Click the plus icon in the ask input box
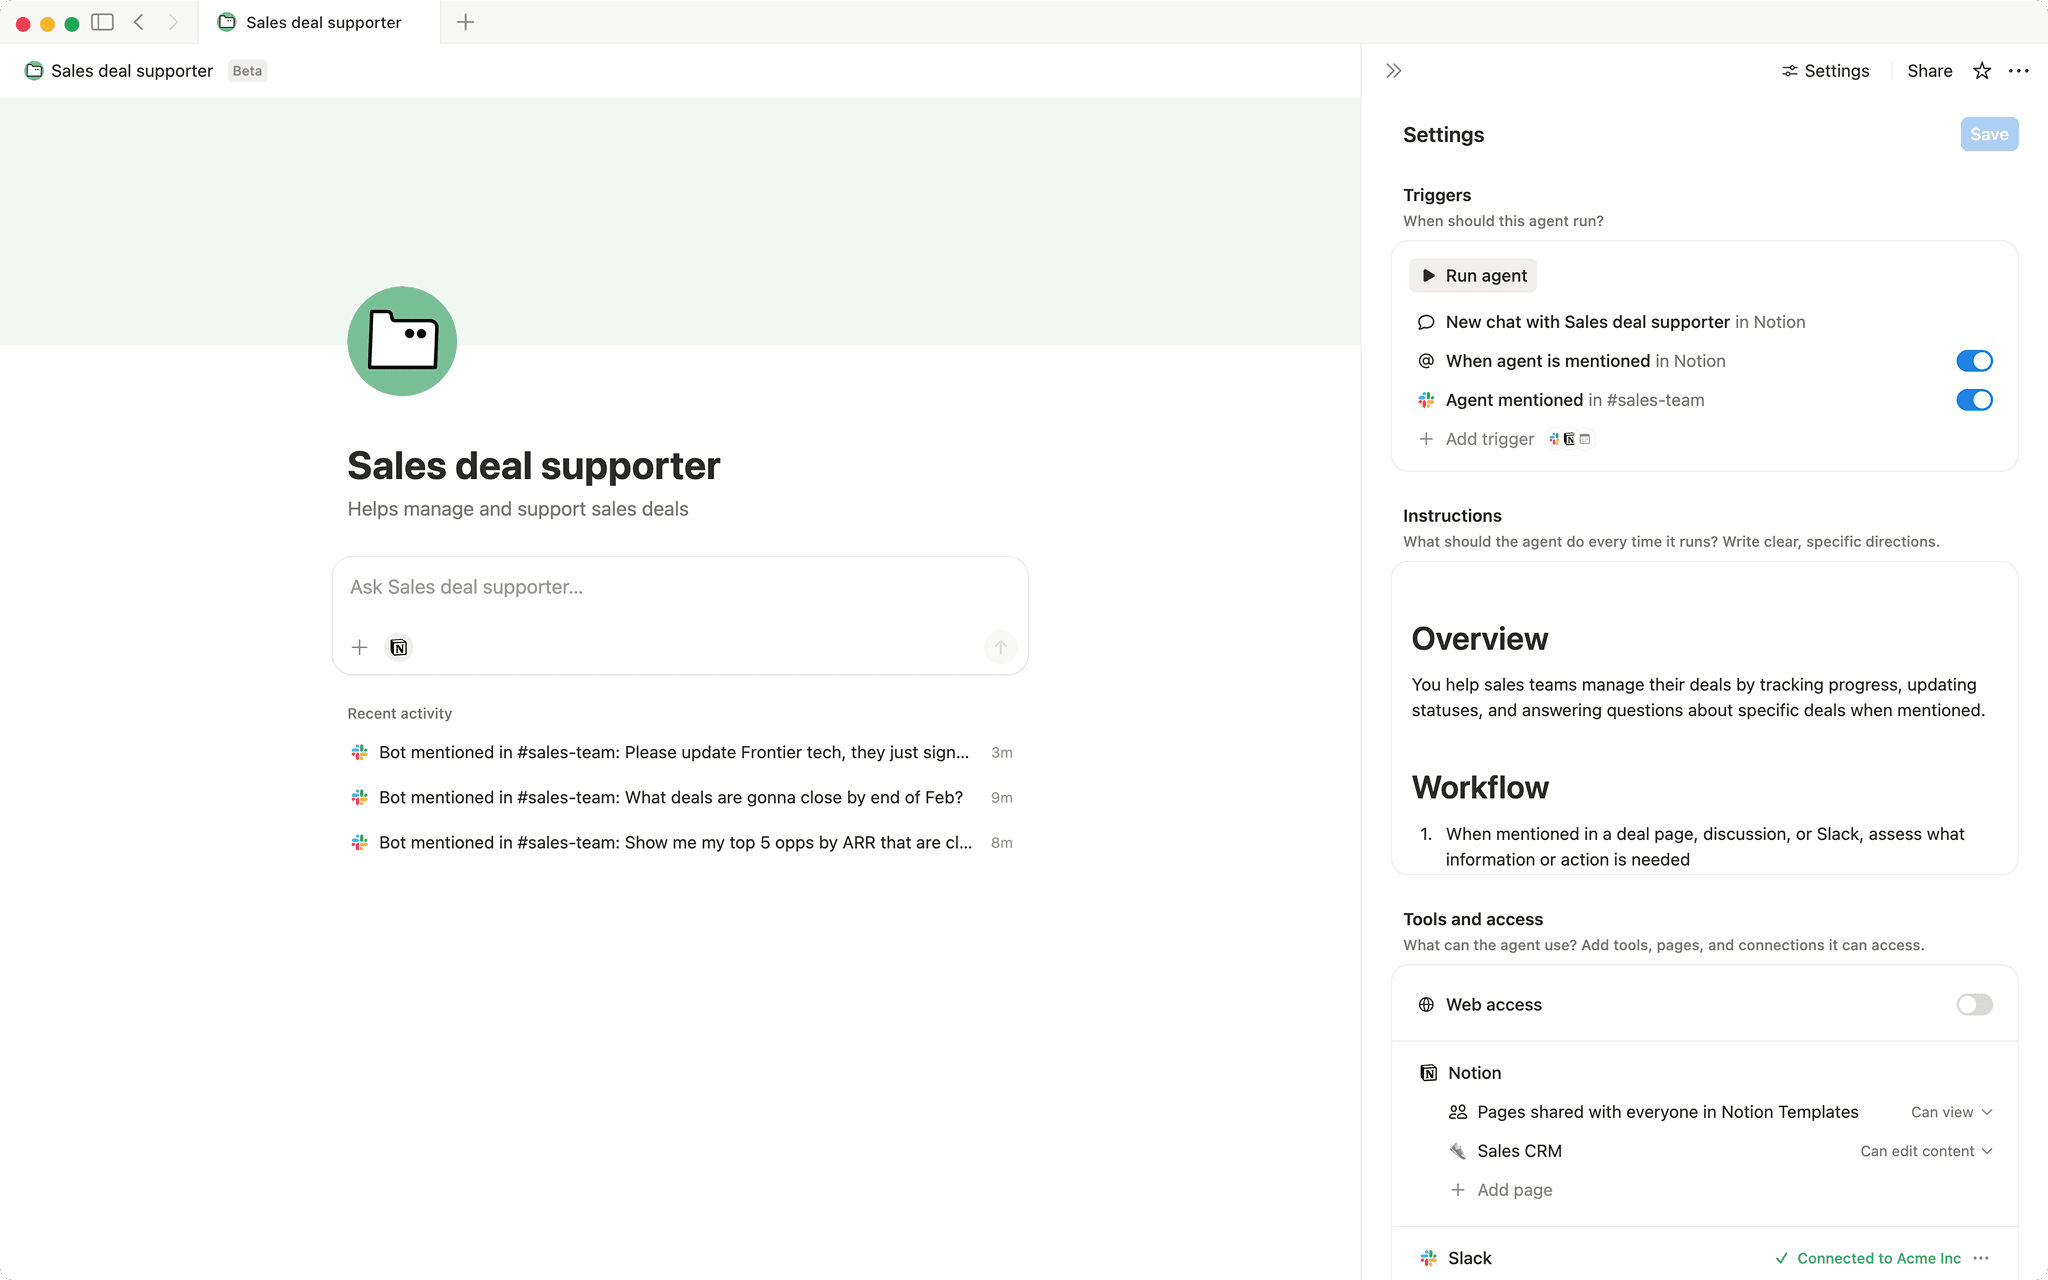Image resolution: width=2048 pixels, height=1280 pixels. [x=359, y=647]
